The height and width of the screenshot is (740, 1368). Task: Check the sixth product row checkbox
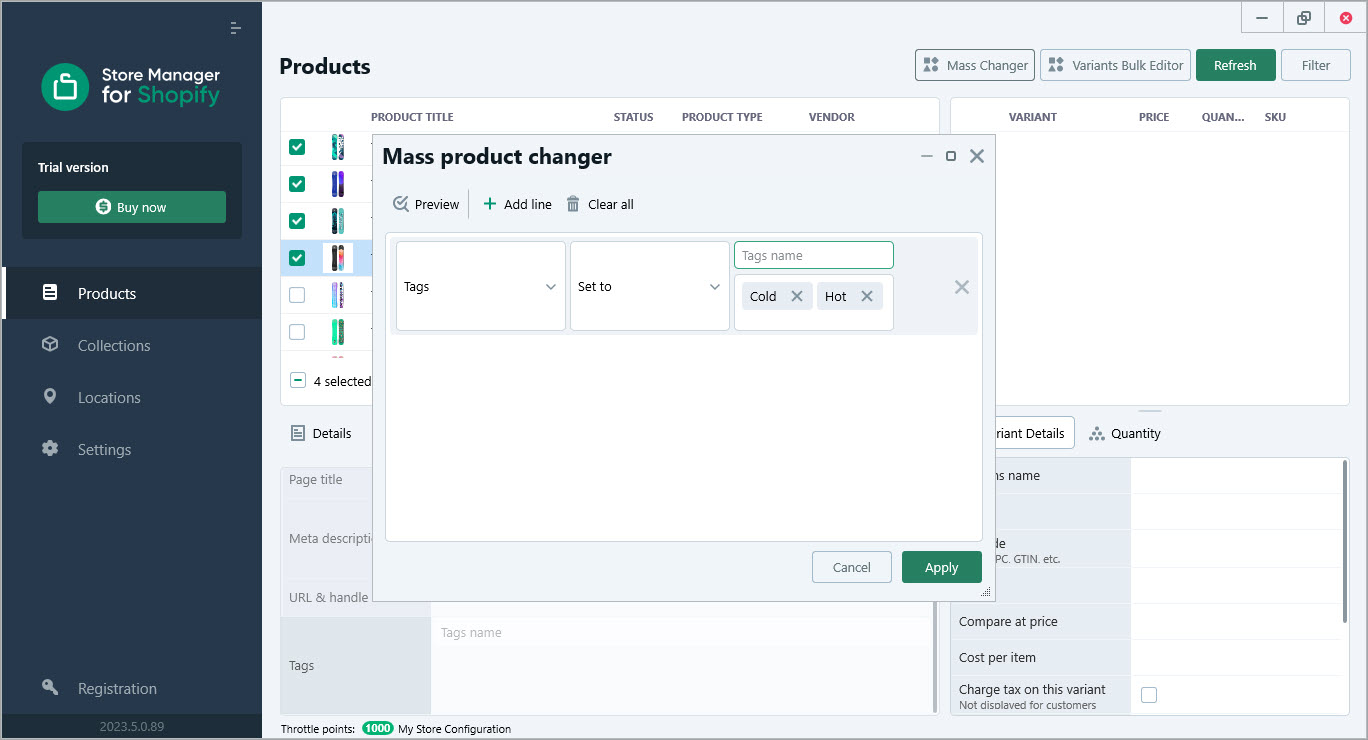pos(297,331)
